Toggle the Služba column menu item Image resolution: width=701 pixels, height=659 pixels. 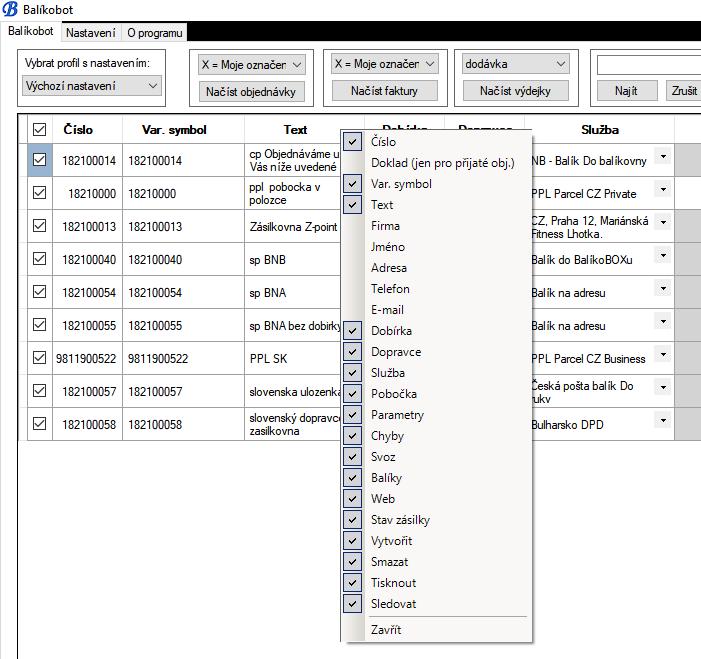437,373
